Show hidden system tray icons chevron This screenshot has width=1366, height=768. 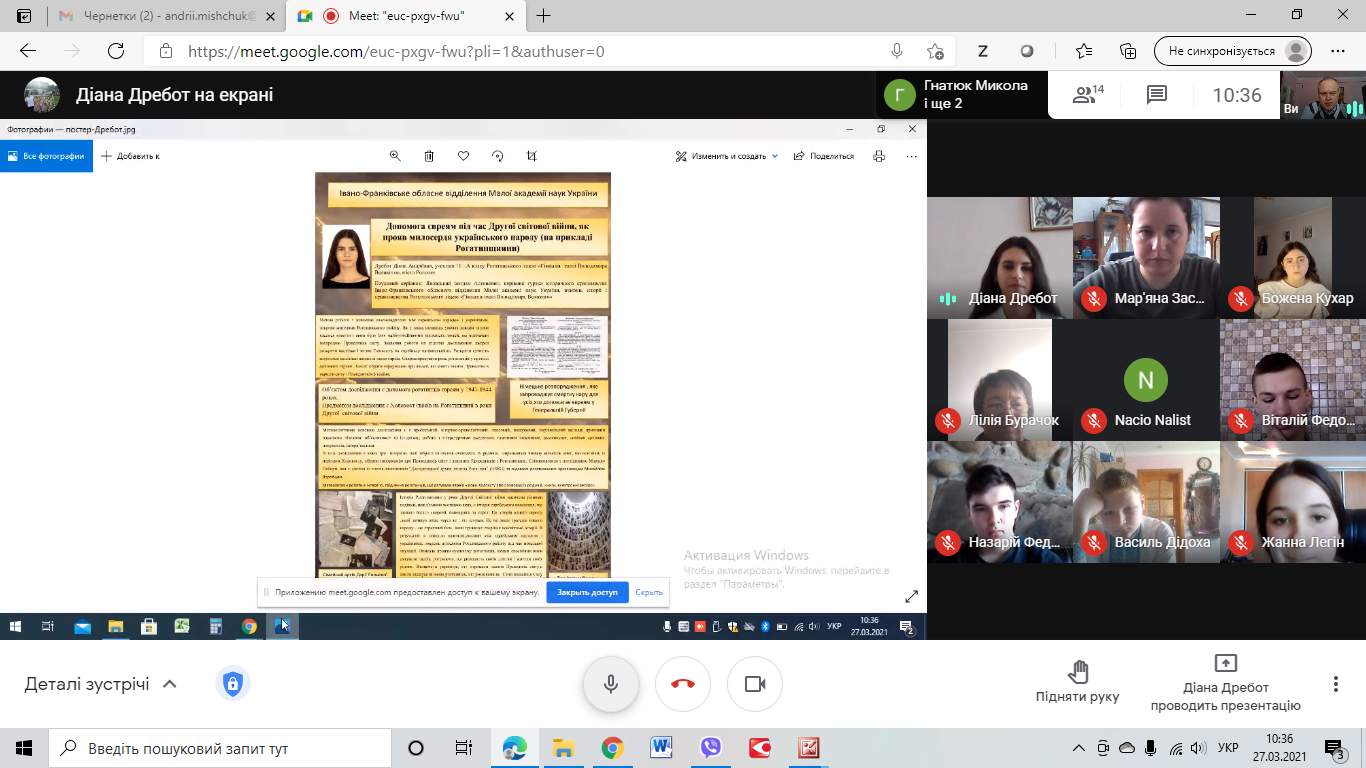[1079, 748]
